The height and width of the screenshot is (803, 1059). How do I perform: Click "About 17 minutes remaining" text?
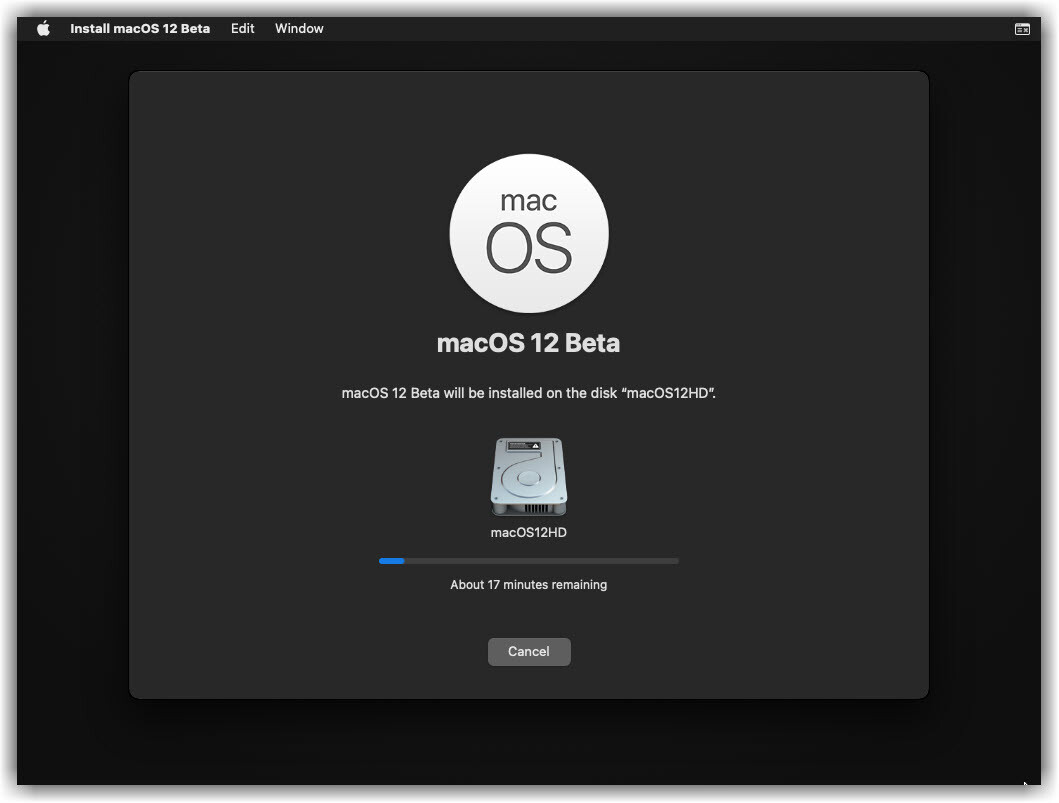coord(529,585)
